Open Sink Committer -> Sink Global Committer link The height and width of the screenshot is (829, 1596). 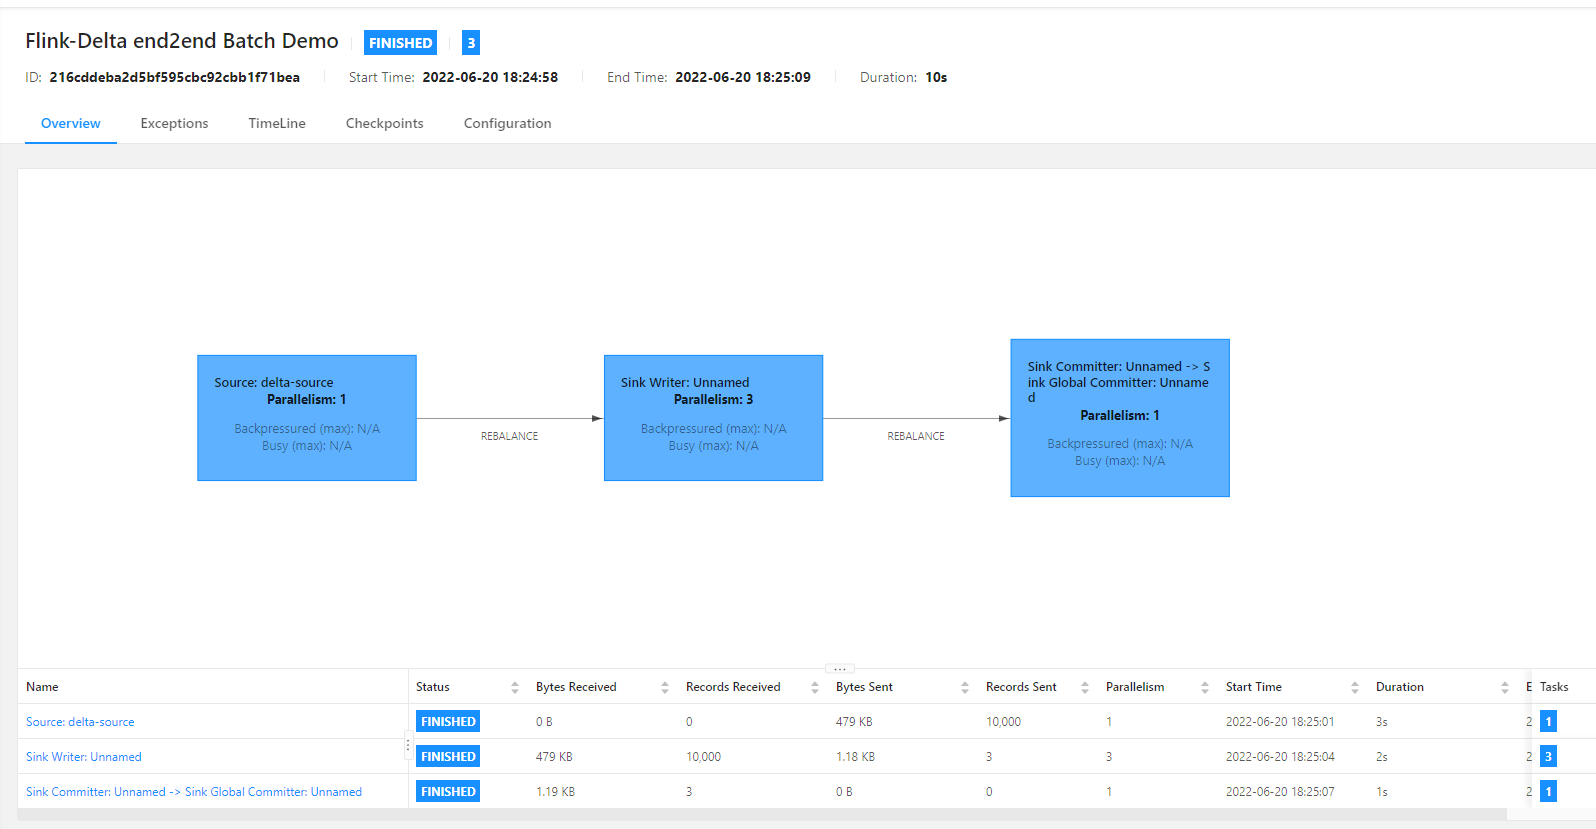click(194, 792)
